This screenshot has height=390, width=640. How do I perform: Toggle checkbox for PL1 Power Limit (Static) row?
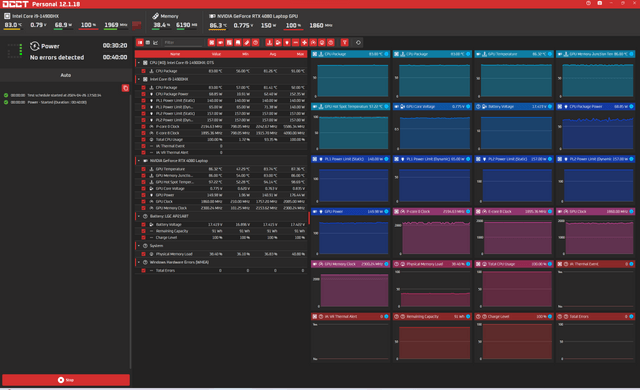(143, 100)
